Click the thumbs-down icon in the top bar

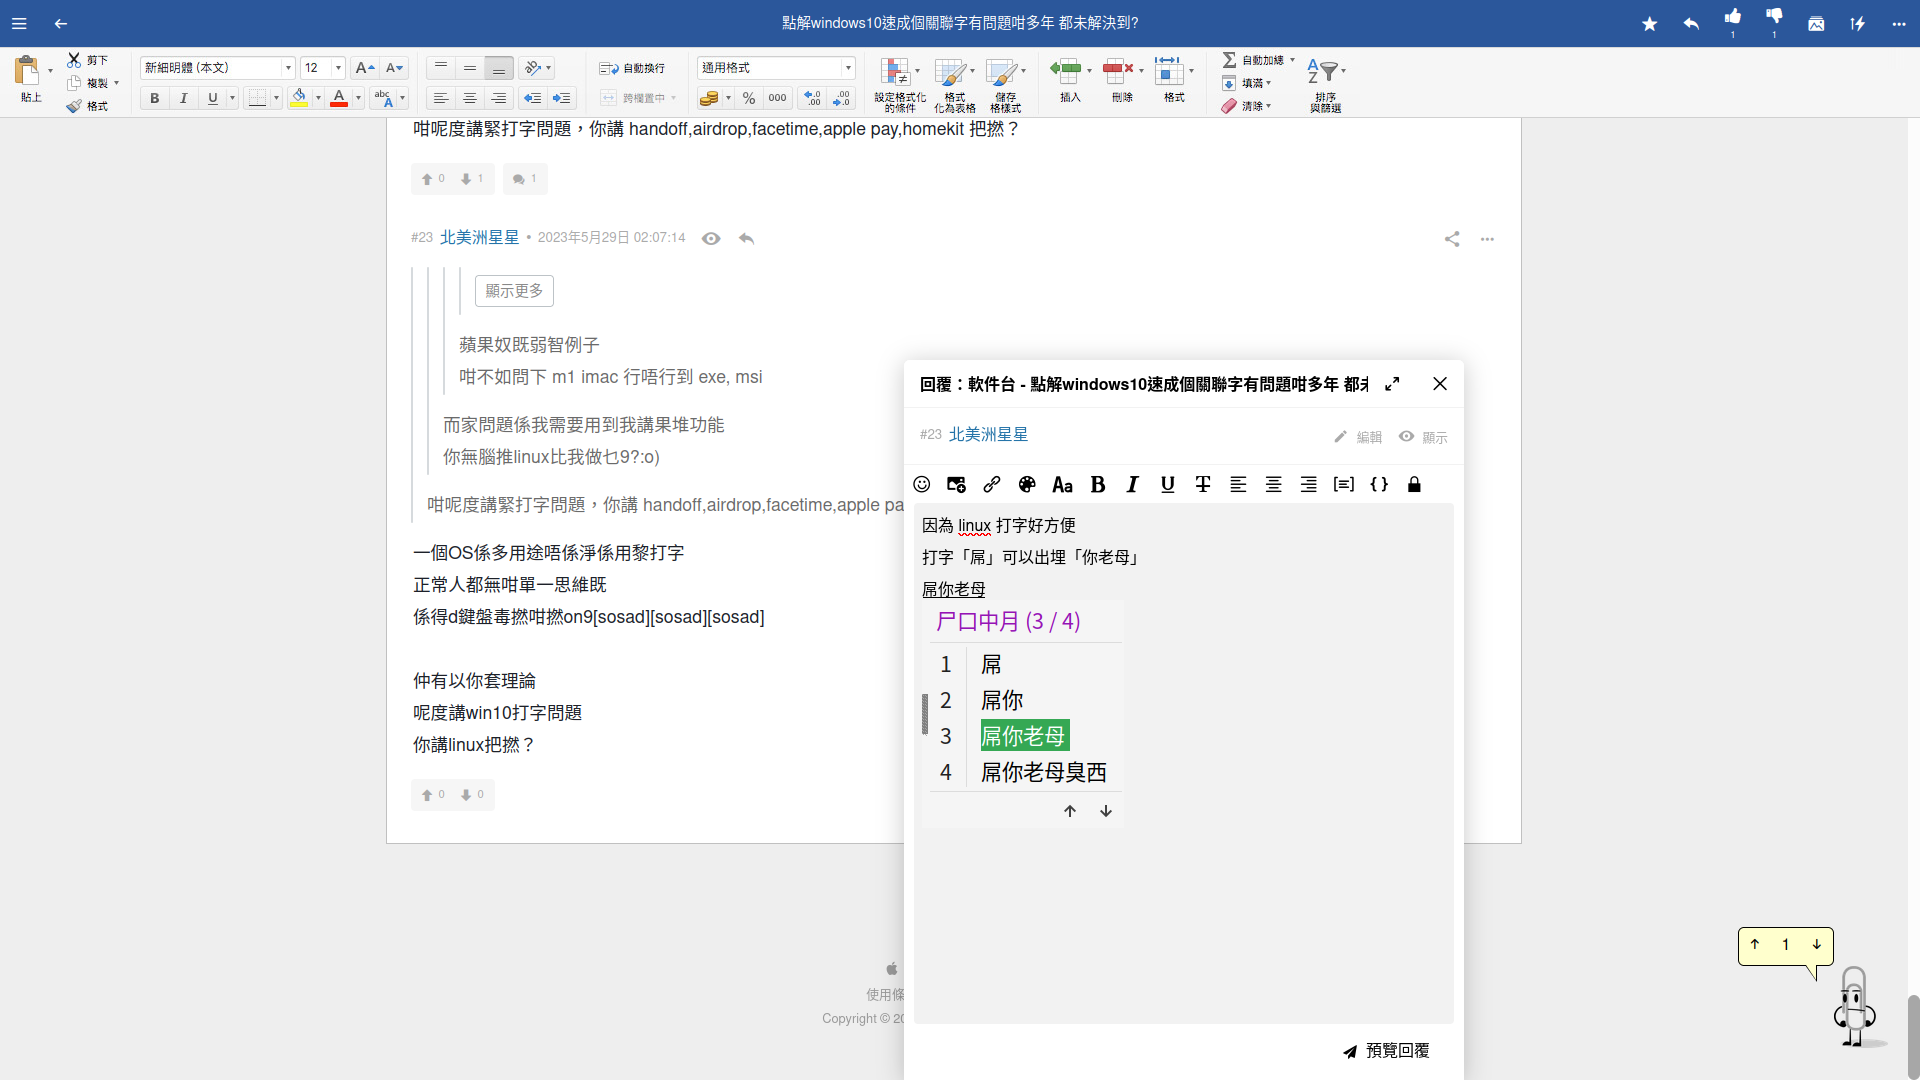tap(1774, 17)
